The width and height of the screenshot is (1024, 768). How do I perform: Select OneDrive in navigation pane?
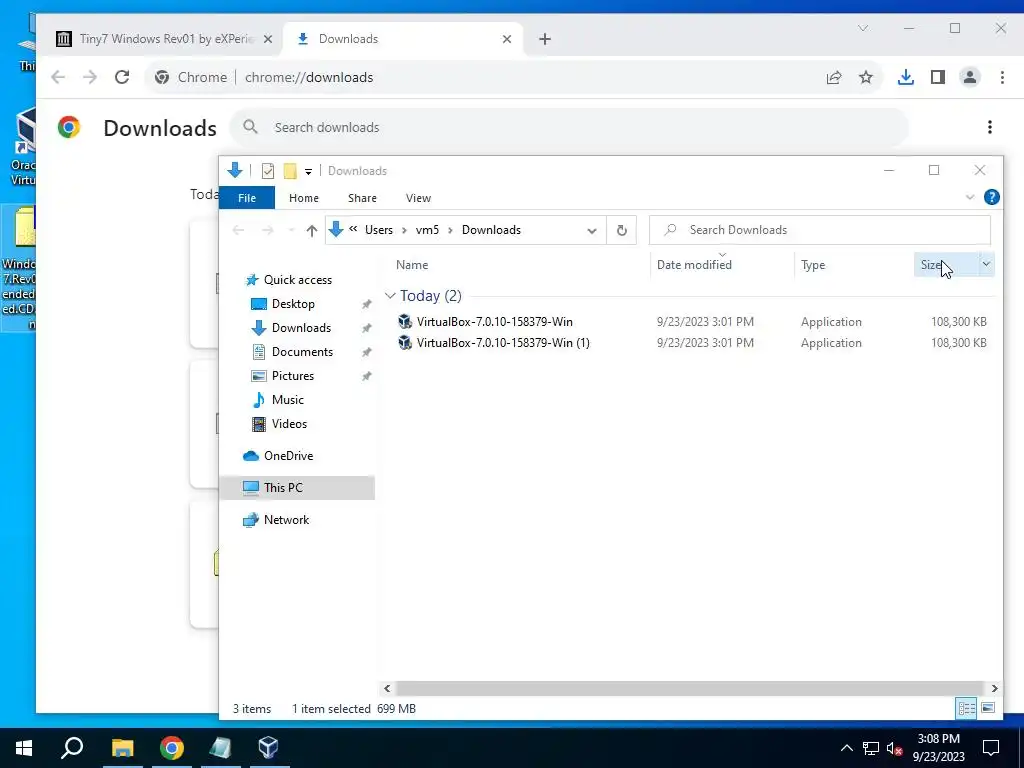point(288,456)
